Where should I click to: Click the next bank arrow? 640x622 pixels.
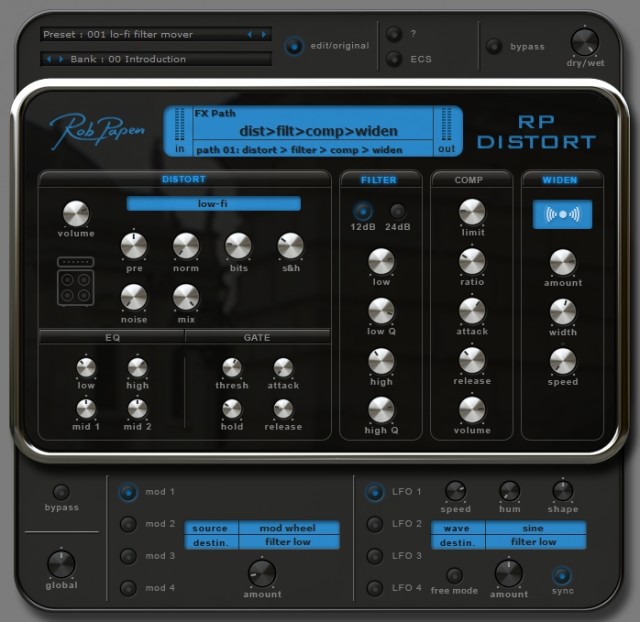click(x=60, y=59)
